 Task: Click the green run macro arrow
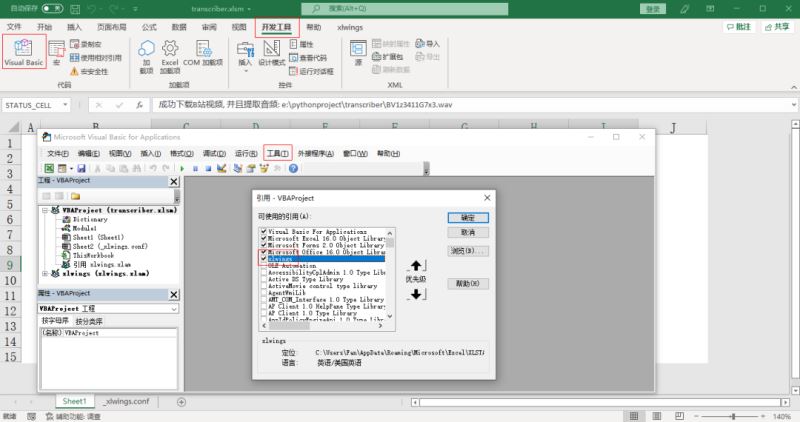pos(182,168)
